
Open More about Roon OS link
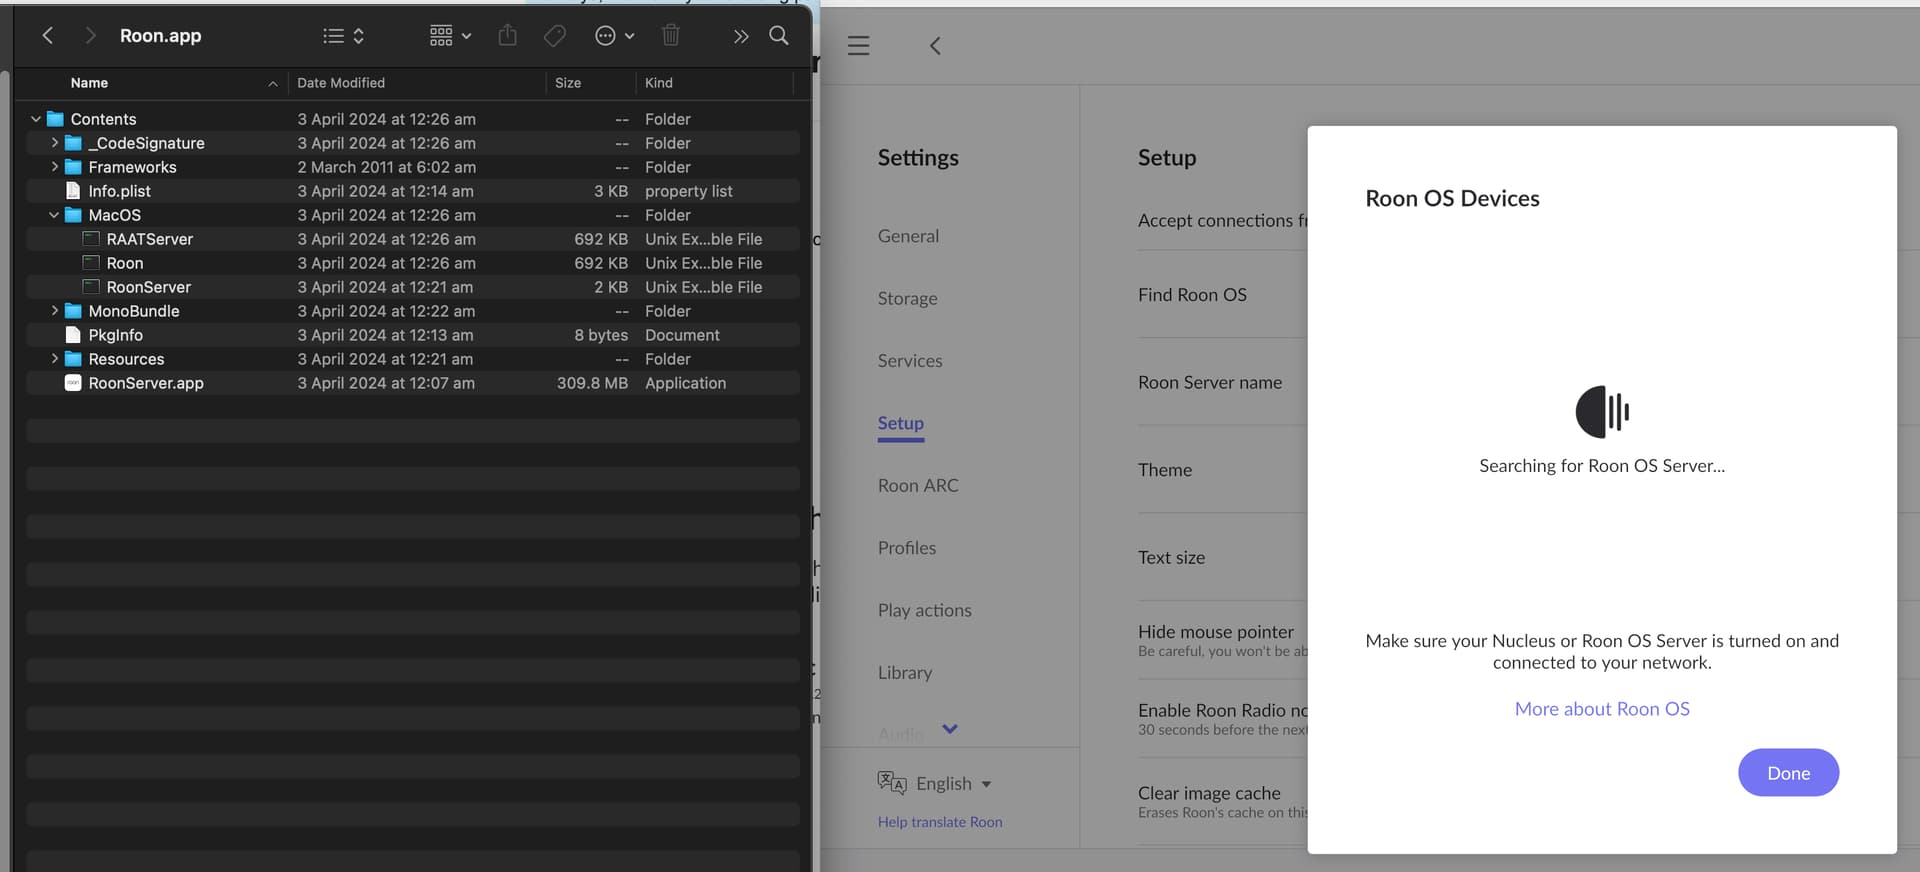click(1602, 709)
